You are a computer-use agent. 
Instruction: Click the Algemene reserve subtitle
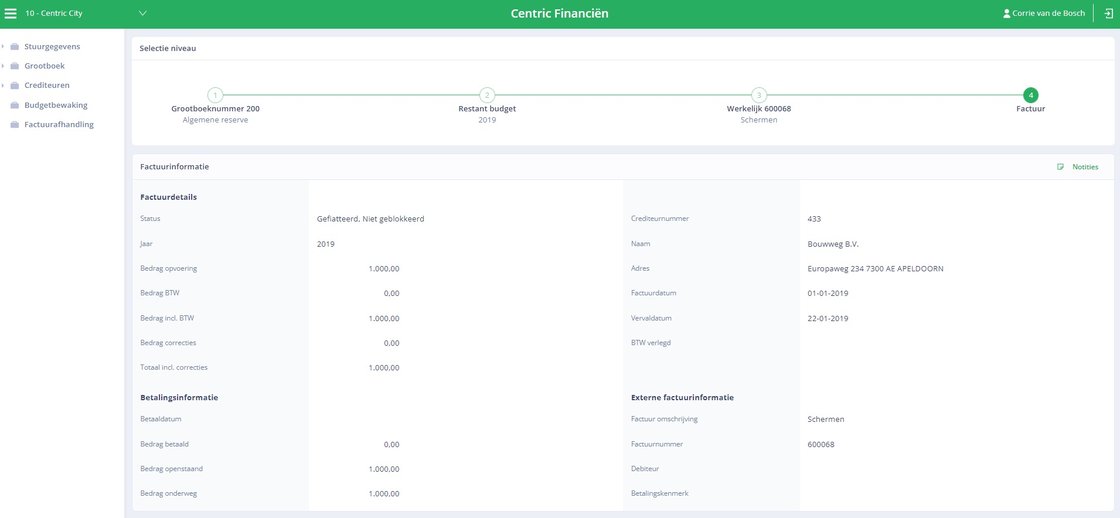tap(215, 120)
